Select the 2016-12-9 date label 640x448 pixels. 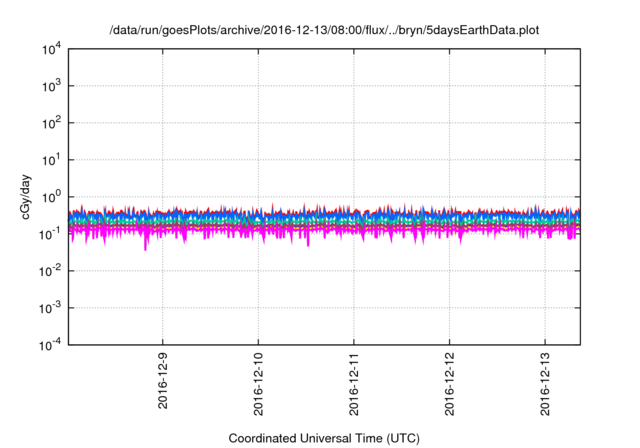pos(163,381)
